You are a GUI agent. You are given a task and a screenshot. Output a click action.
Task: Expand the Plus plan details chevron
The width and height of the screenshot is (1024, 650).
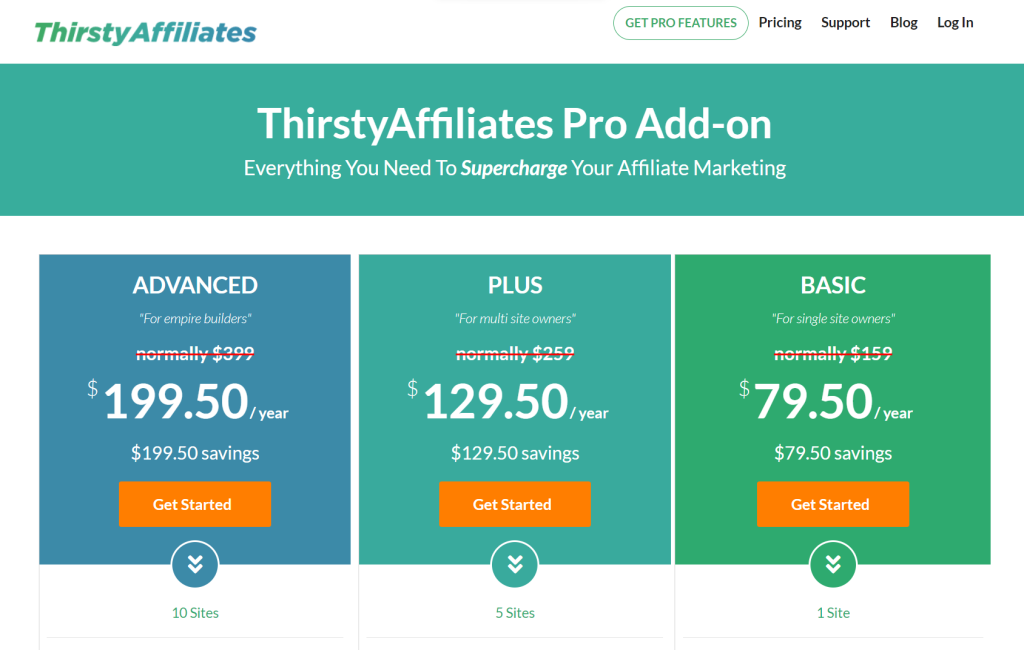click(x=515, y=565)
